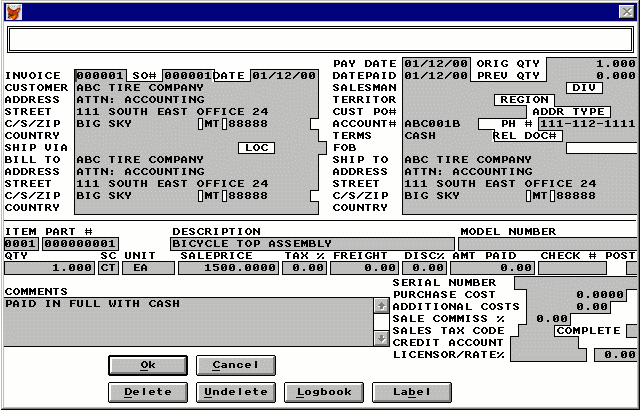Screen dimensions: 642x412
Task: Click the SHIP TO zip code 88888
Action: pyautogui.click(x=576, y=196)
